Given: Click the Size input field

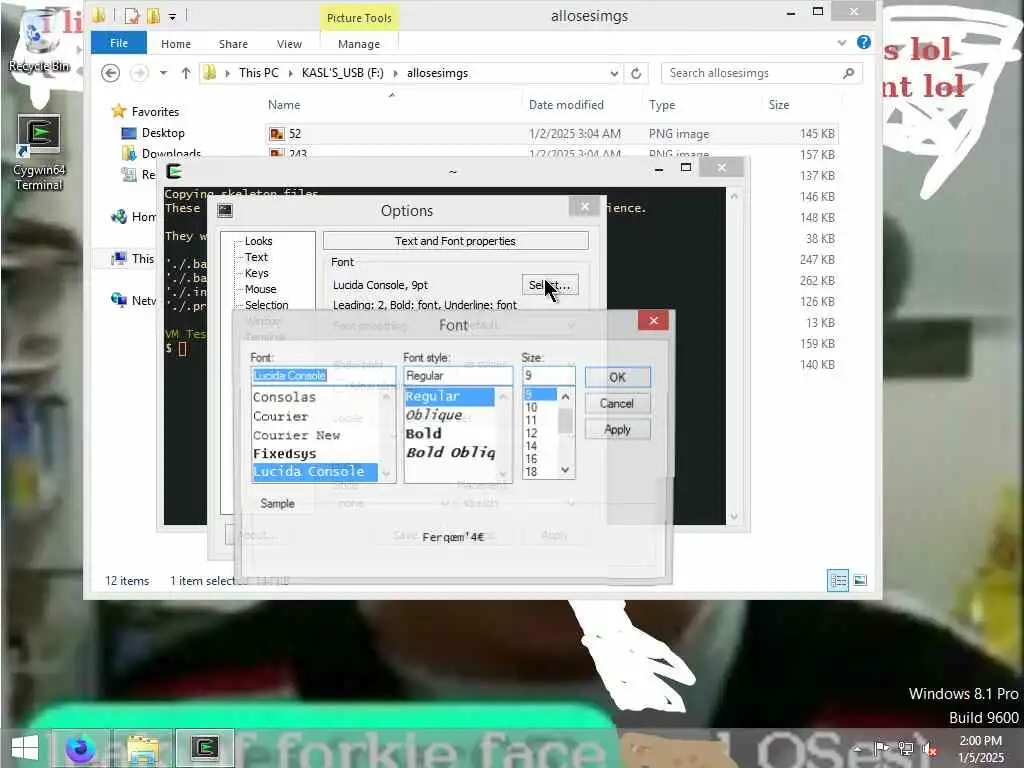Looking at the screenshot, I should (x=549, y=376).
